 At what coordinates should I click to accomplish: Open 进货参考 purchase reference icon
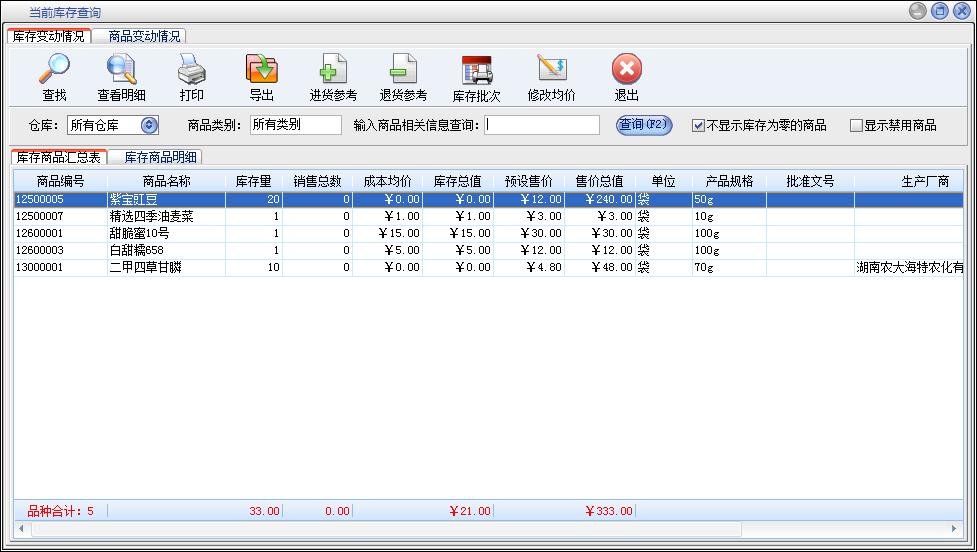(x=332, y=70)
